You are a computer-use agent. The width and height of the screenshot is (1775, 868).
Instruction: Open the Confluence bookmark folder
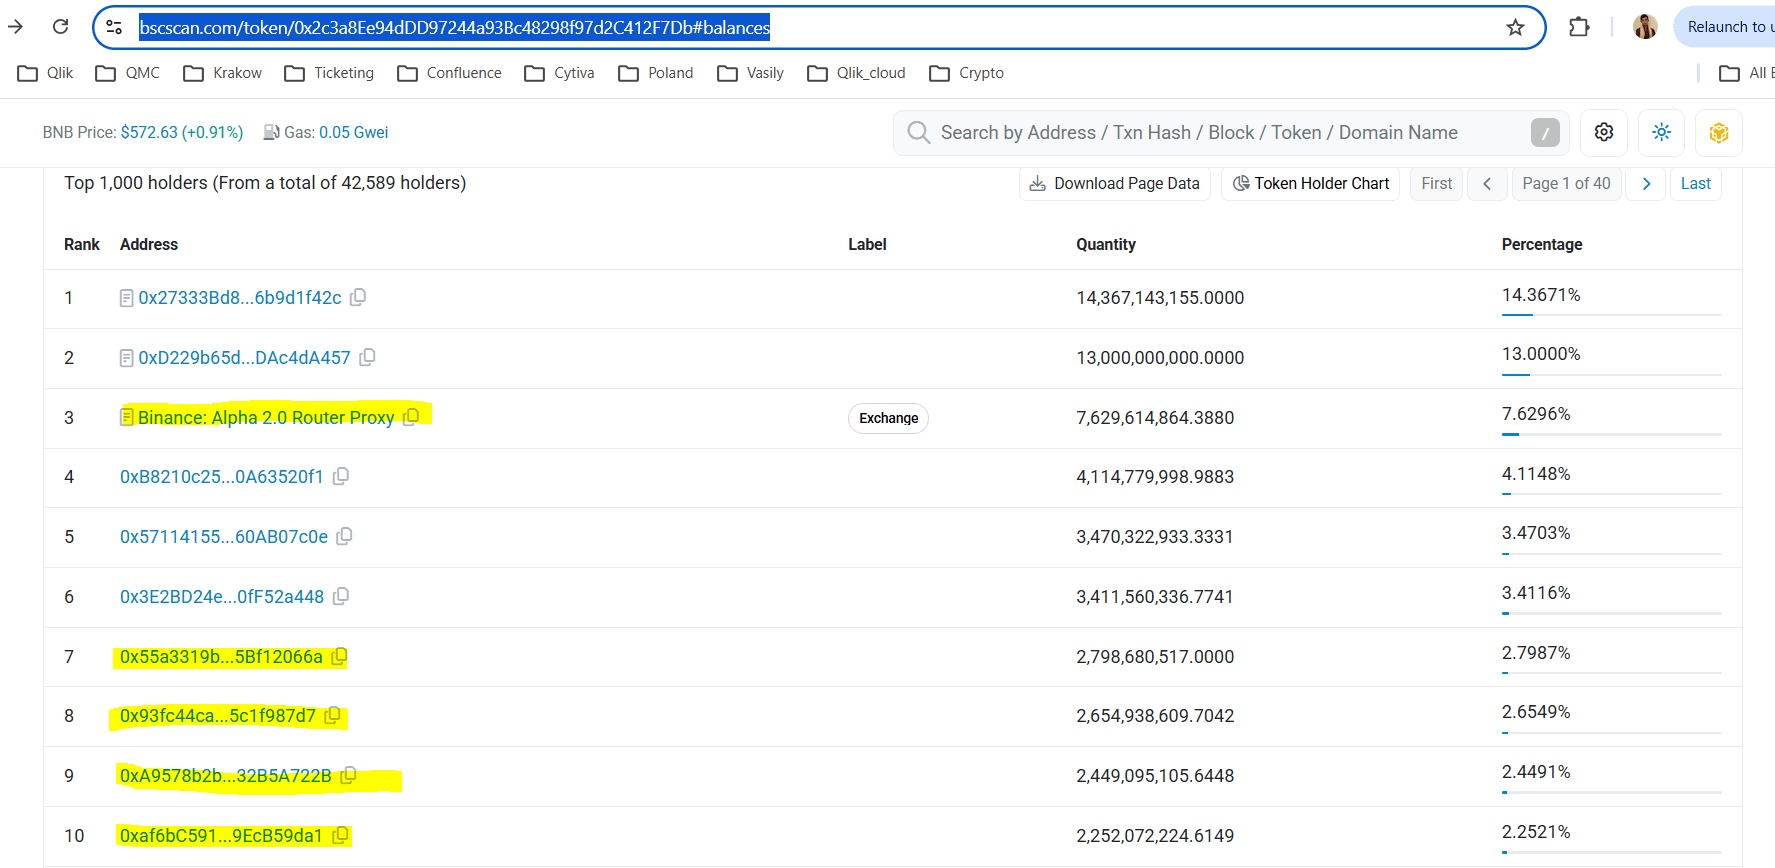[x=449, y=73]
